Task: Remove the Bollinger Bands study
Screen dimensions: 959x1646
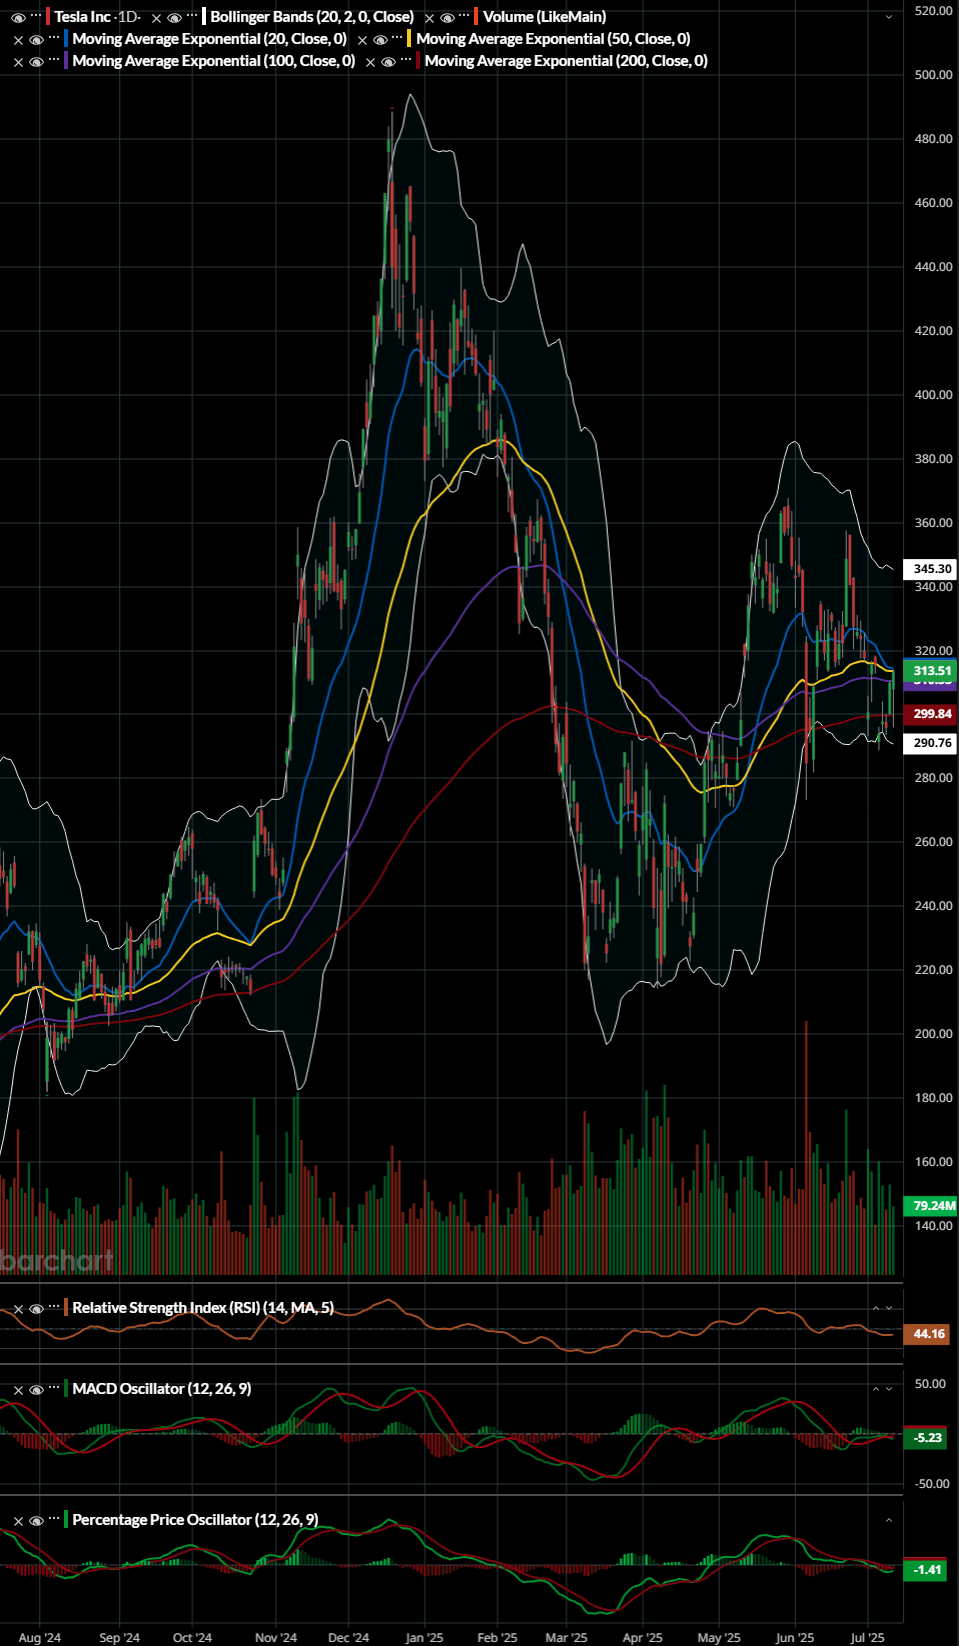Action: (x=156, y=17)
